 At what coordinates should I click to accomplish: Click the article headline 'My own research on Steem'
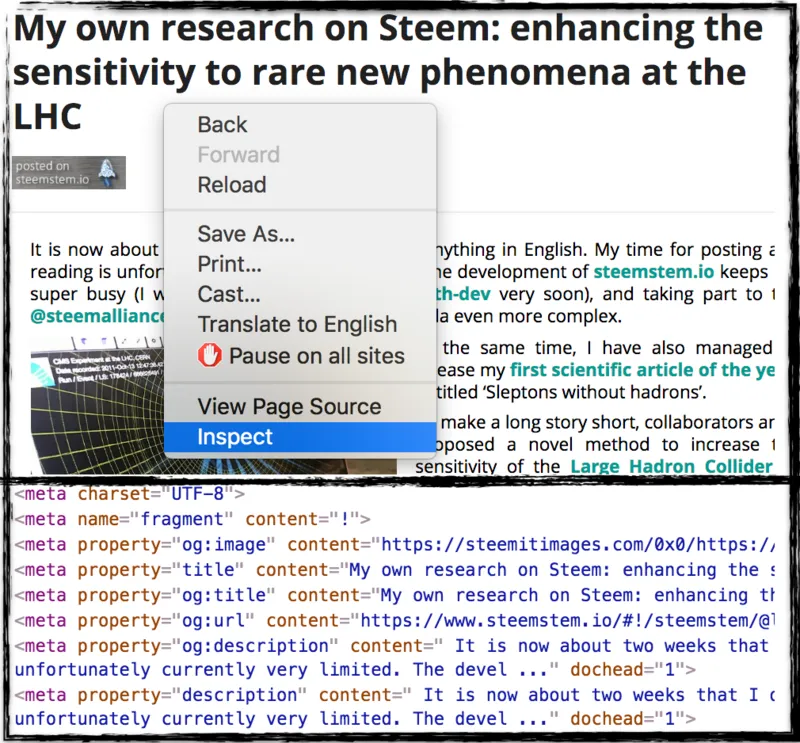(388, 72)
